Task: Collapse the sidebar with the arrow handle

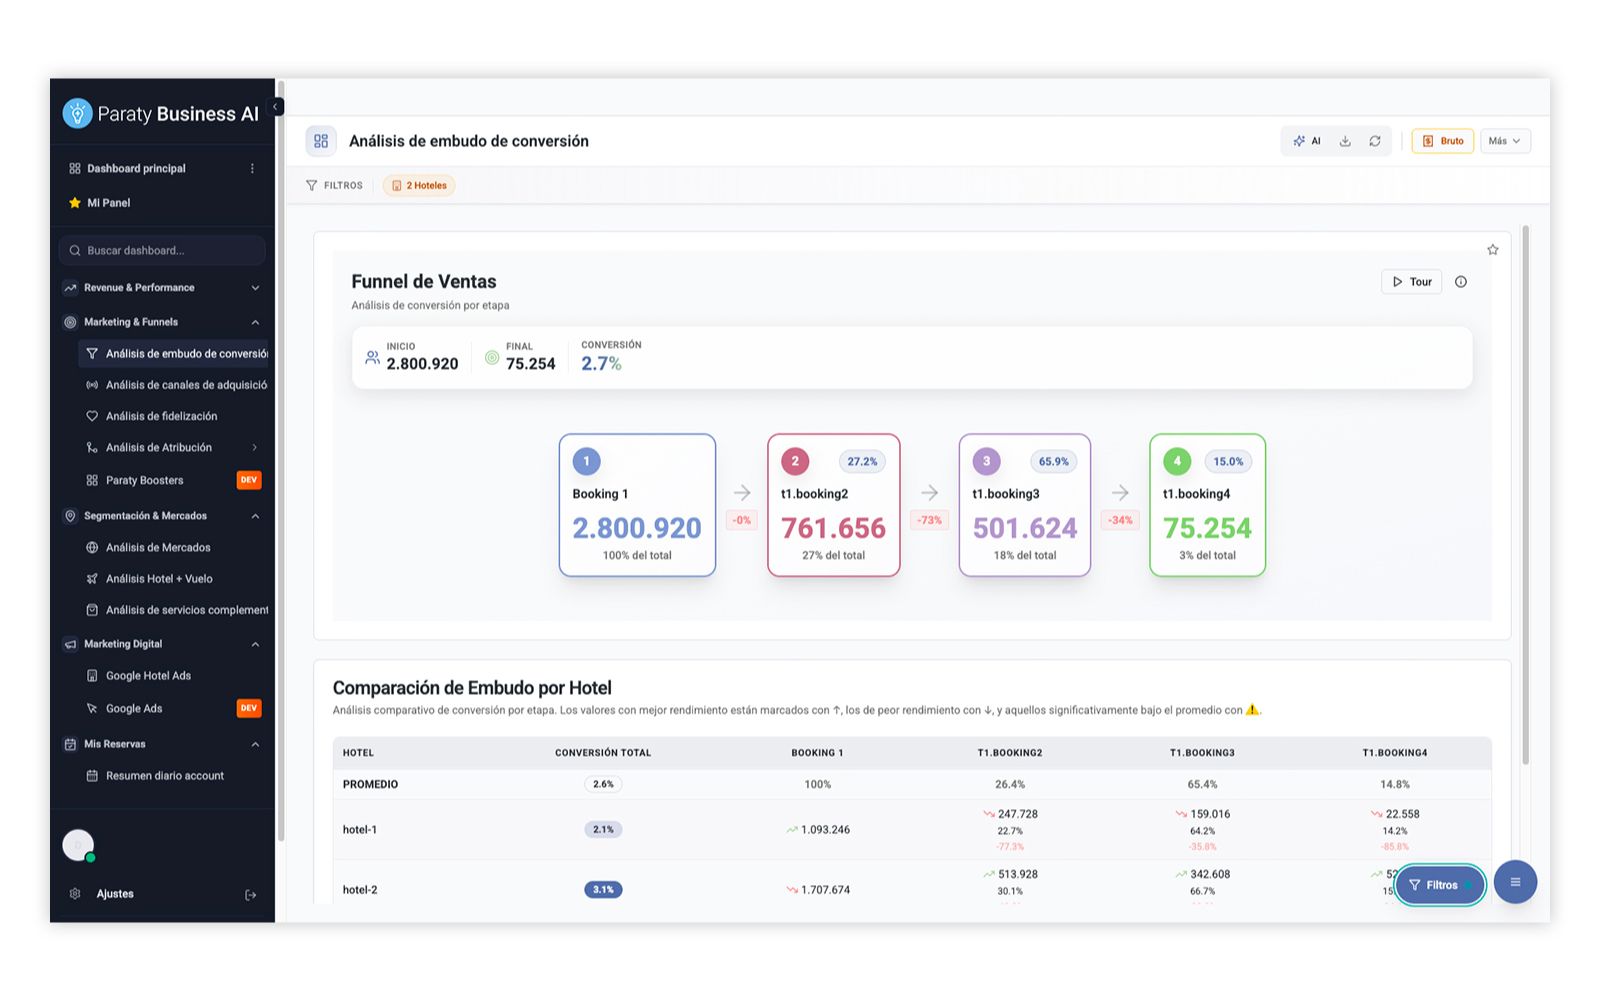Action: pyautogui.click(x=276, y=107)
